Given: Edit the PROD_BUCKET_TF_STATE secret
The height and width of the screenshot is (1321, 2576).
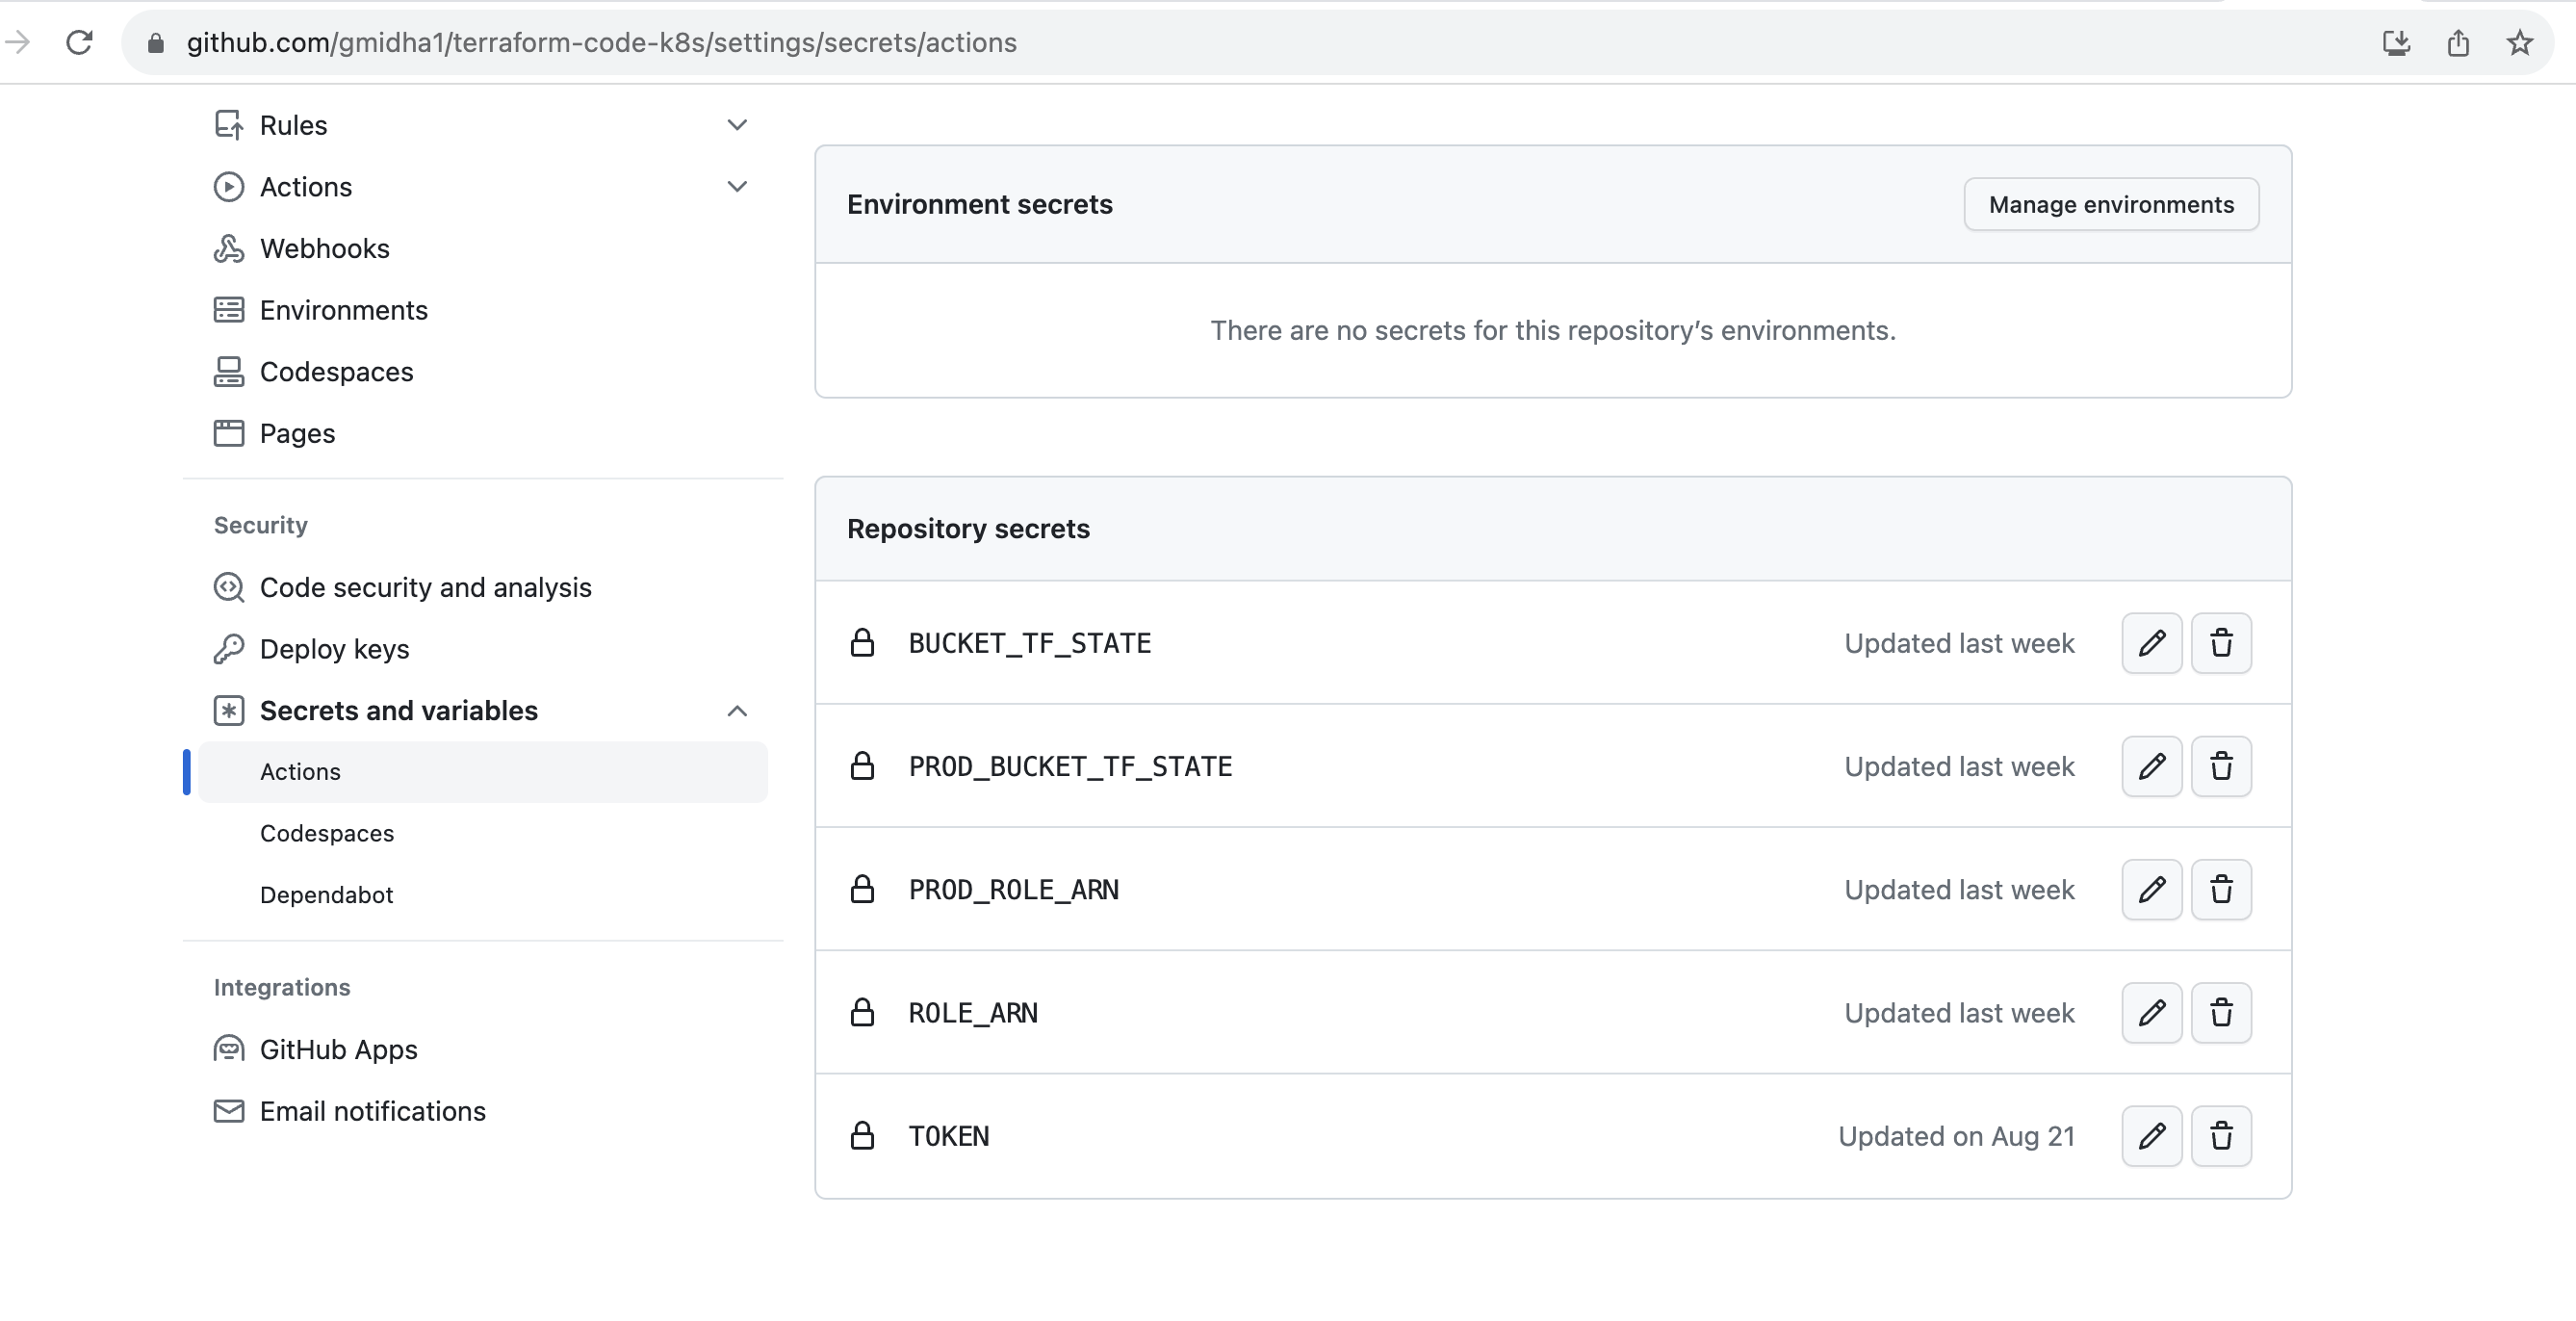Looking at the screenshot, I should pos(2151,766).
